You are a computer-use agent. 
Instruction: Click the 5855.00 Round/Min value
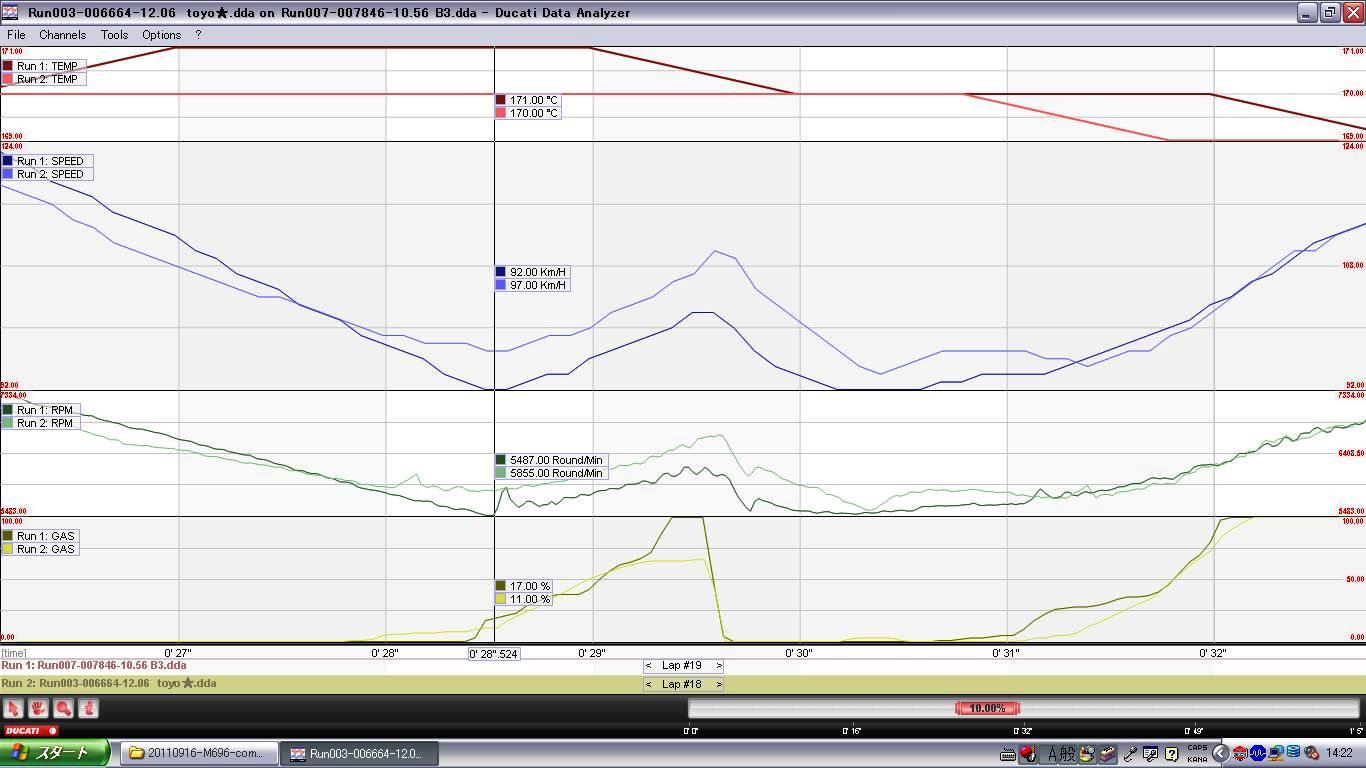(550, 473)
